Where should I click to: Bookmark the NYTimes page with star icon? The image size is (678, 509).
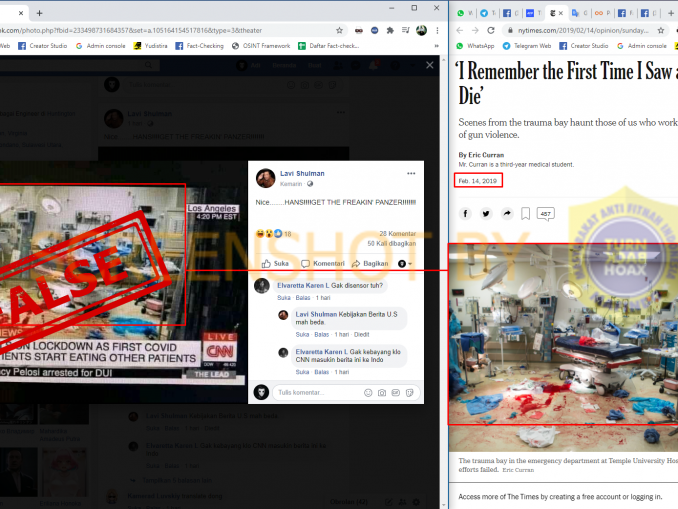pyautogui.click(x=661, y=30)
